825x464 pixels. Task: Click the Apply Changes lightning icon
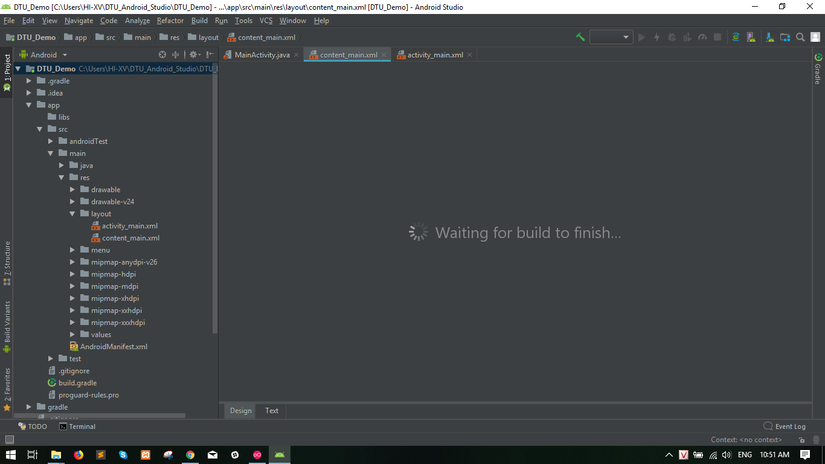click(x=657, y=37)
